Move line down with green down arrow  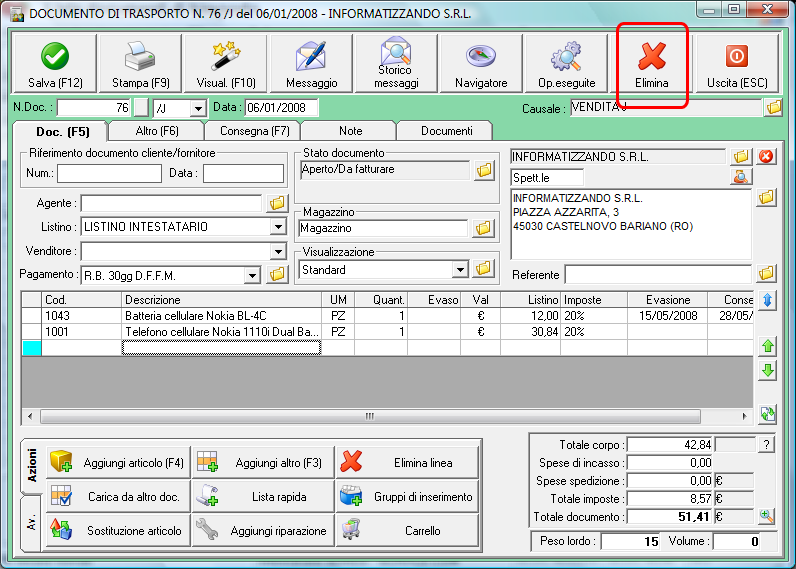[768, 371]
